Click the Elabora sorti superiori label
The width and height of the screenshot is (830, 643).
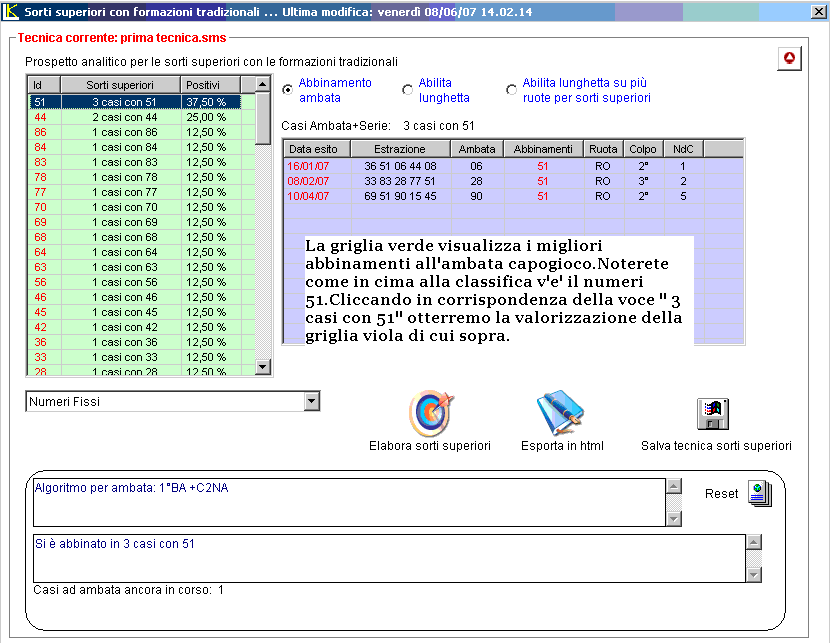point(430,446)
